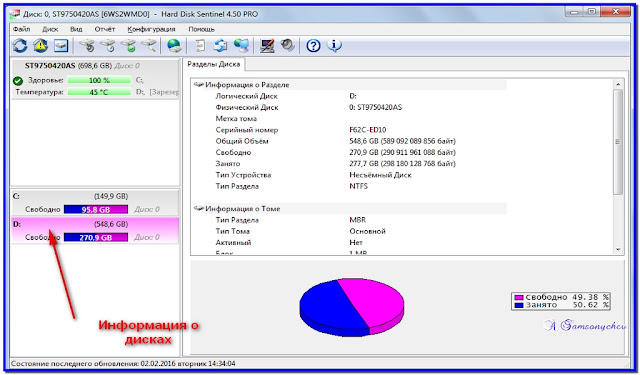The image size is (640, 375).
Task: Click the send report envelope arrows icon
Action: [220, 45]
